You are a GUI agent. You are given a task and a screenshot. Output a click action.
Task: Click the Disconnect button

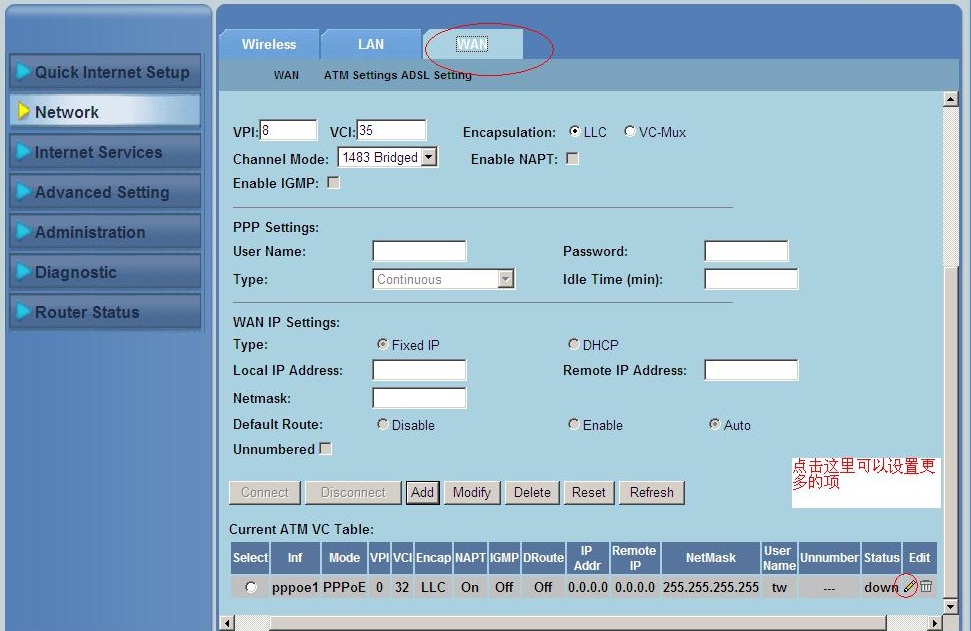point(353,492)
